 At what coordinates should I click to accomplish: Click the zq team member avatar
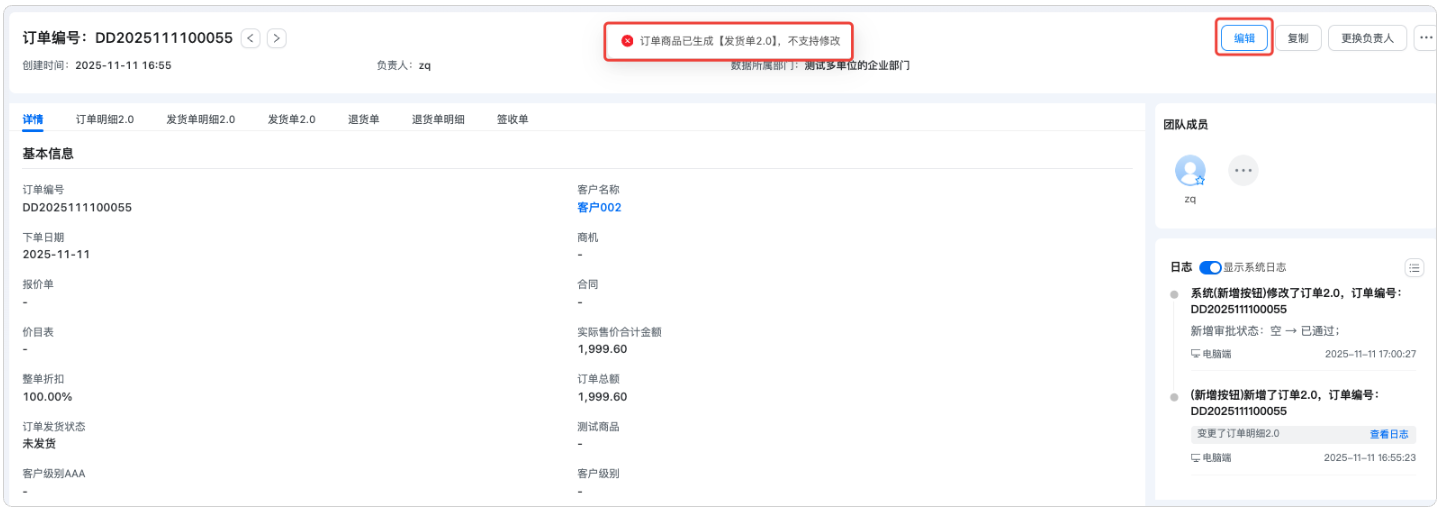pyautogui.click(x=1190, y=171)
